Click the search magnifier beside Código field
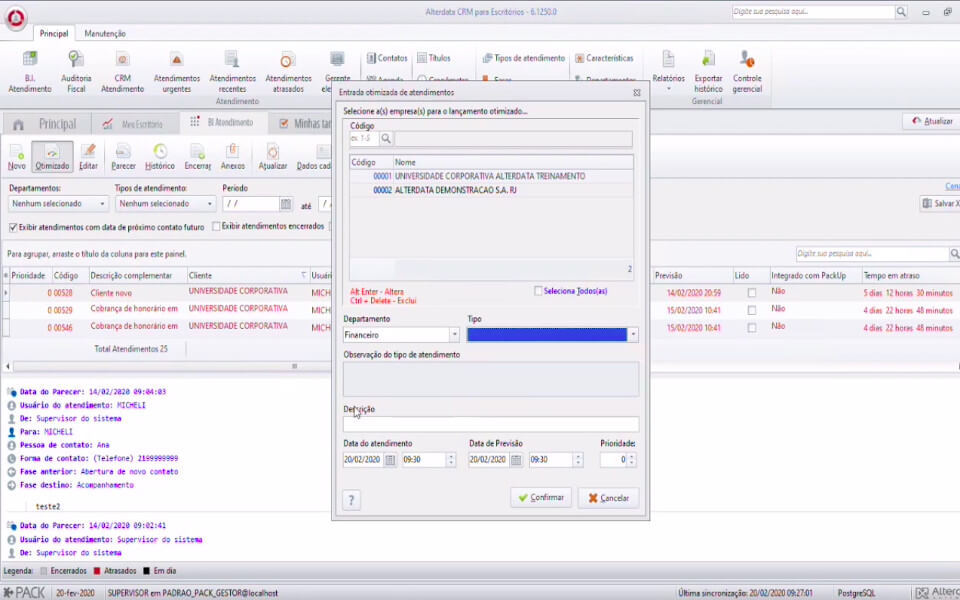 pyautogui.click(x=386, y=139)
